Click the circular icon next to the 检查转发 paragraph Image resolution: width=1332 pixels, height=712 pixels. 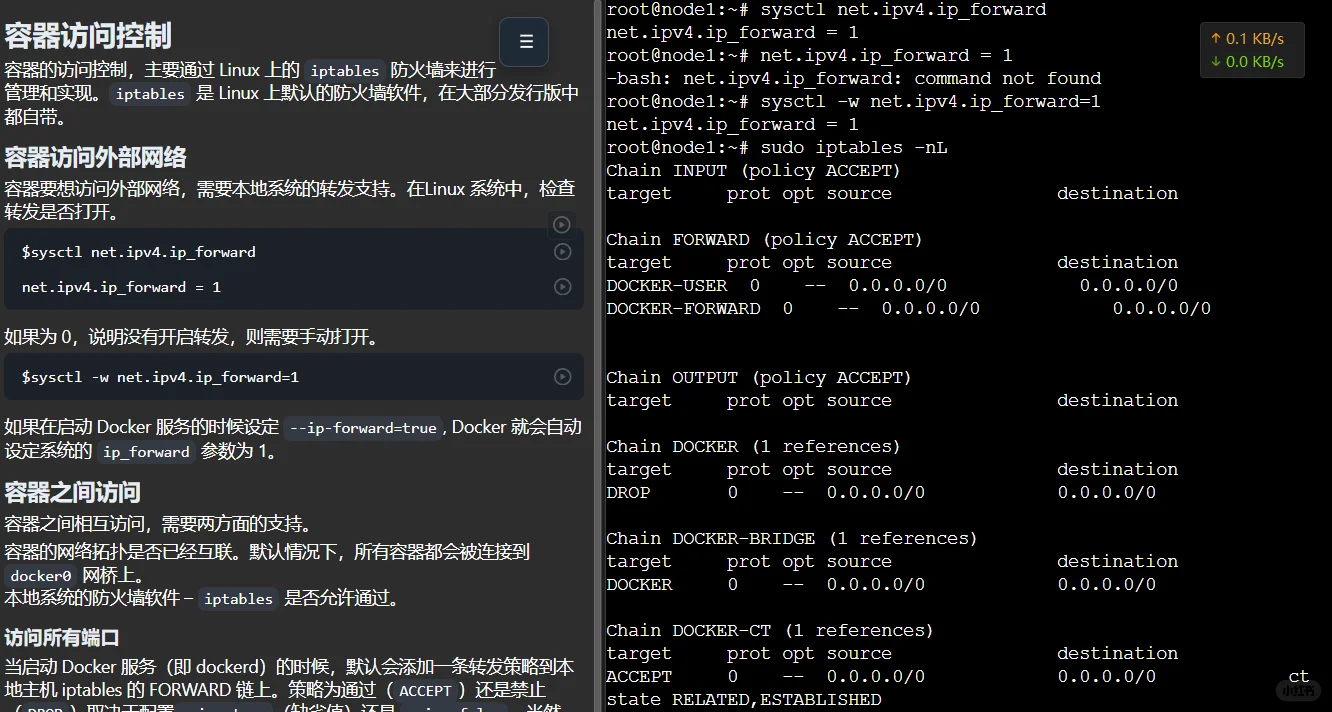tap(561, 225)
